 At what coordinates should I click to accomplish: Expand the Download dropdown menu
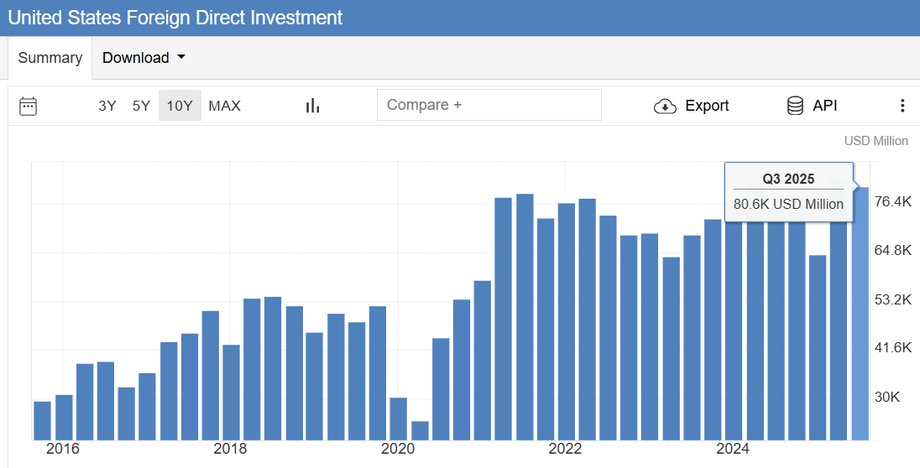(144, 58)
